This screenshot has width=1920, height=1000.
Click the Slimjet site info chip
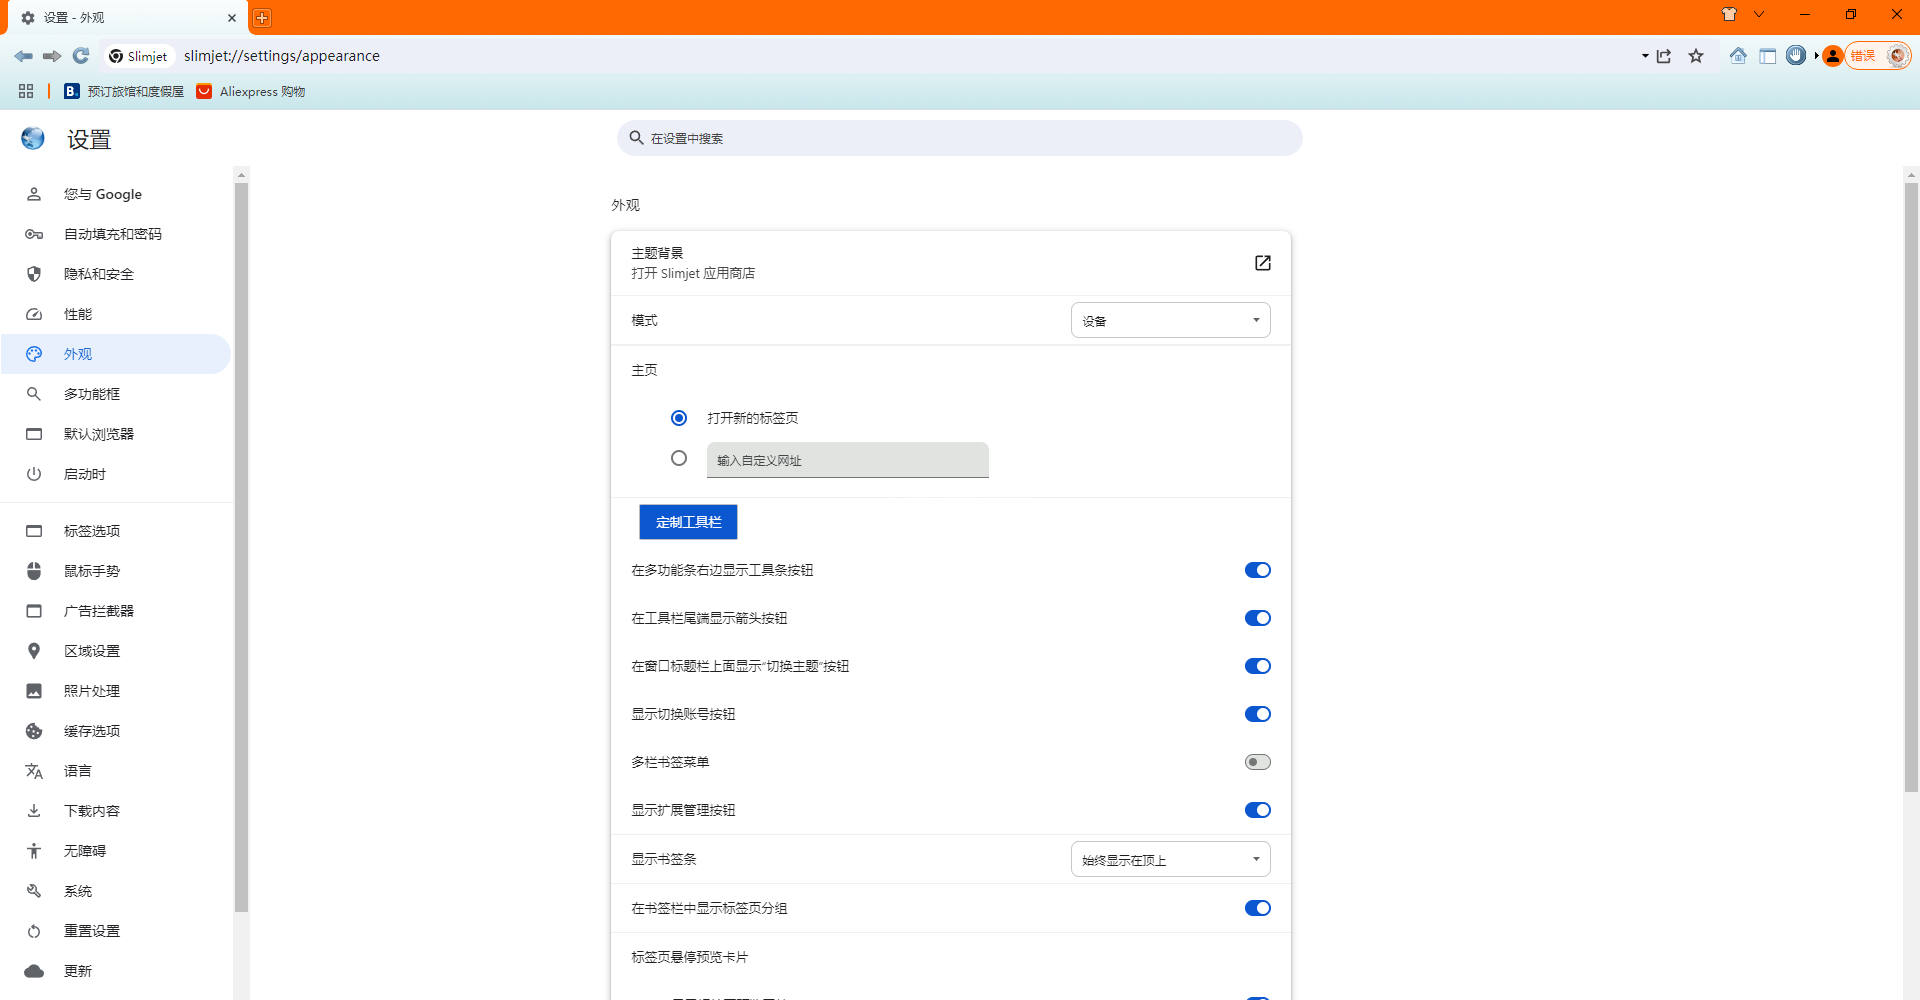(x=139, y=56)
